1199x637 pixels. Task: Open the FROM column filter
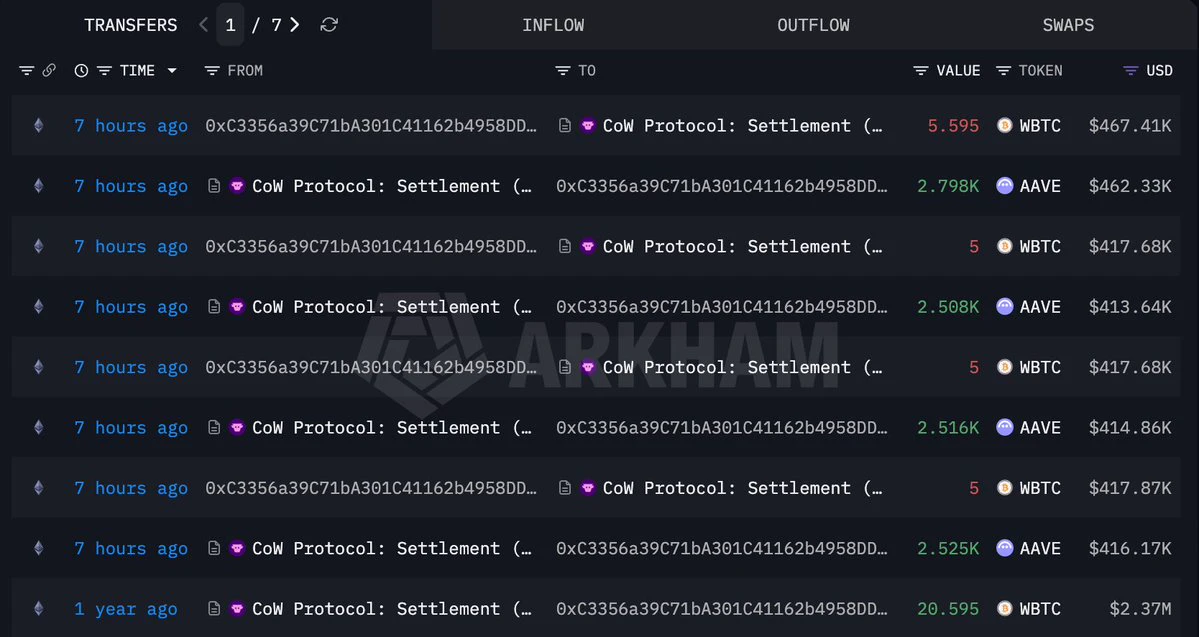(212, 70)
